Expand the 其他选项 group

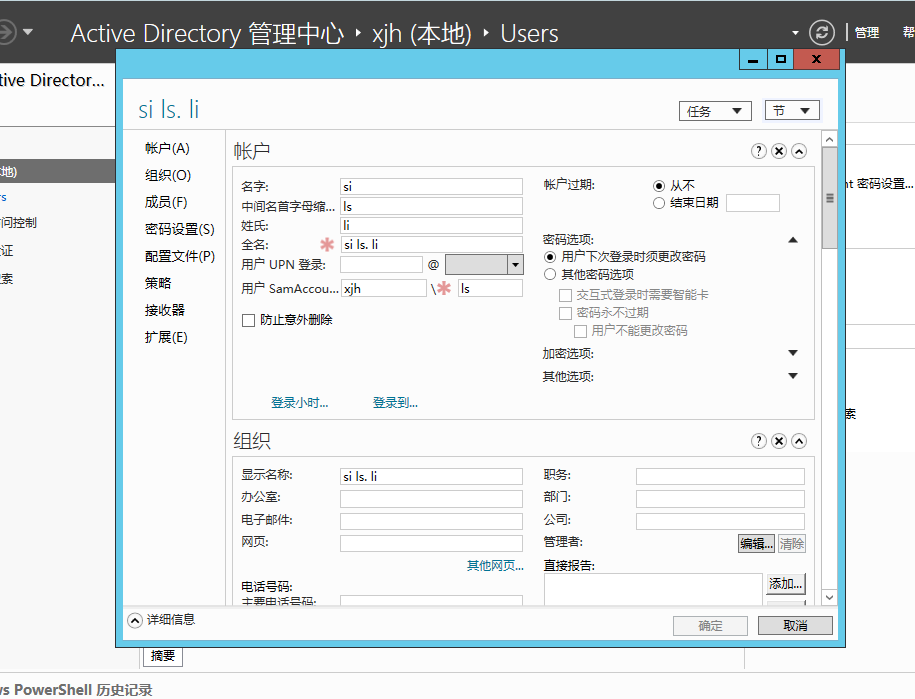point(792,376)
